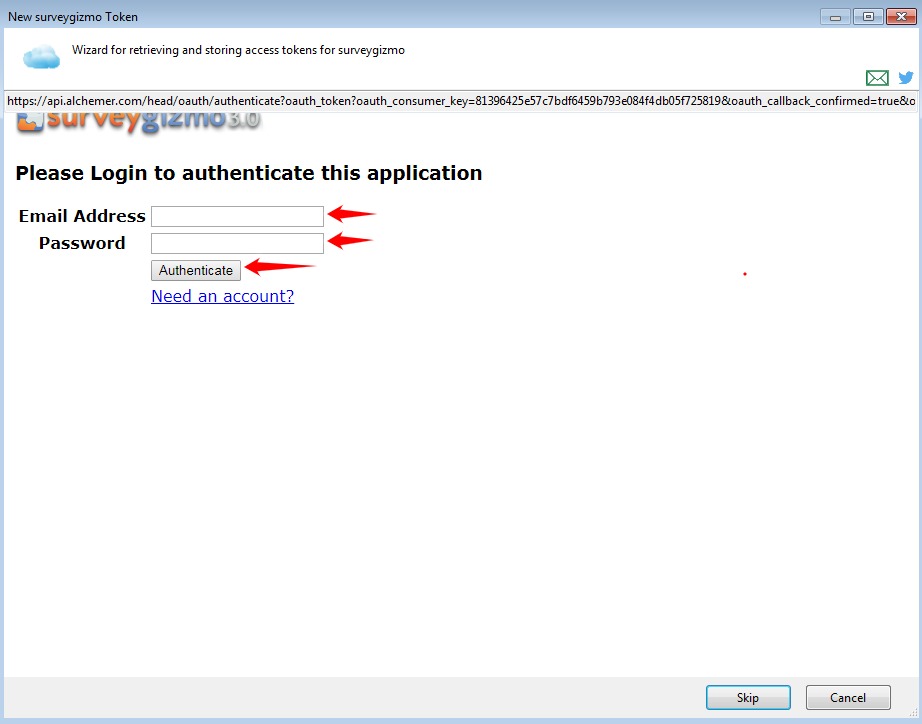Focus the Email Address input field

point(237,216)
